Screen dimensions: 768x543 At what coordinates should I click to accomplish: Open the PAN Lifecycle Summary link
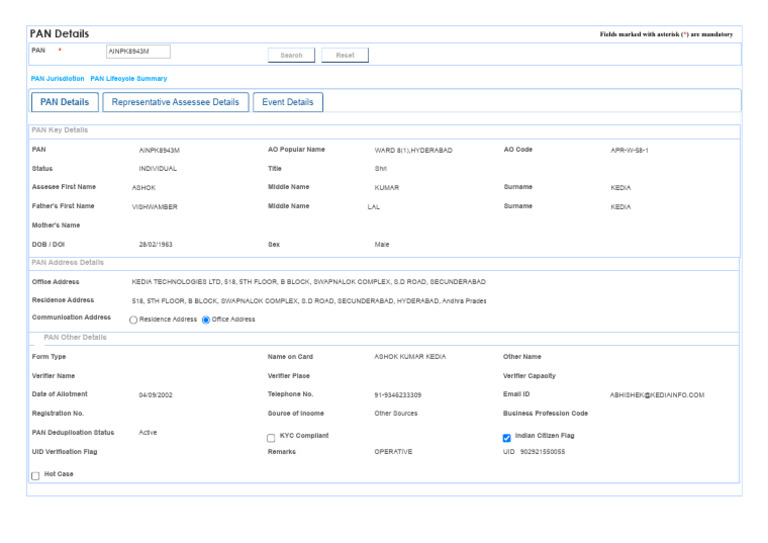pos(128,78)
